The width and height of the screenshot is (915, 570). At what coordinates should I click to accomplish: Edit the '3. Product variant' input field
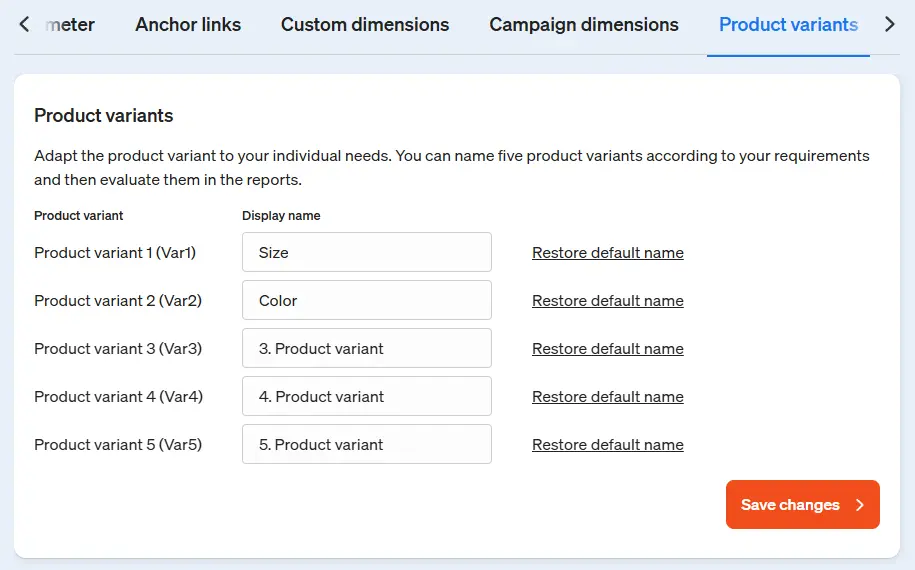click(x=367, y=348)
